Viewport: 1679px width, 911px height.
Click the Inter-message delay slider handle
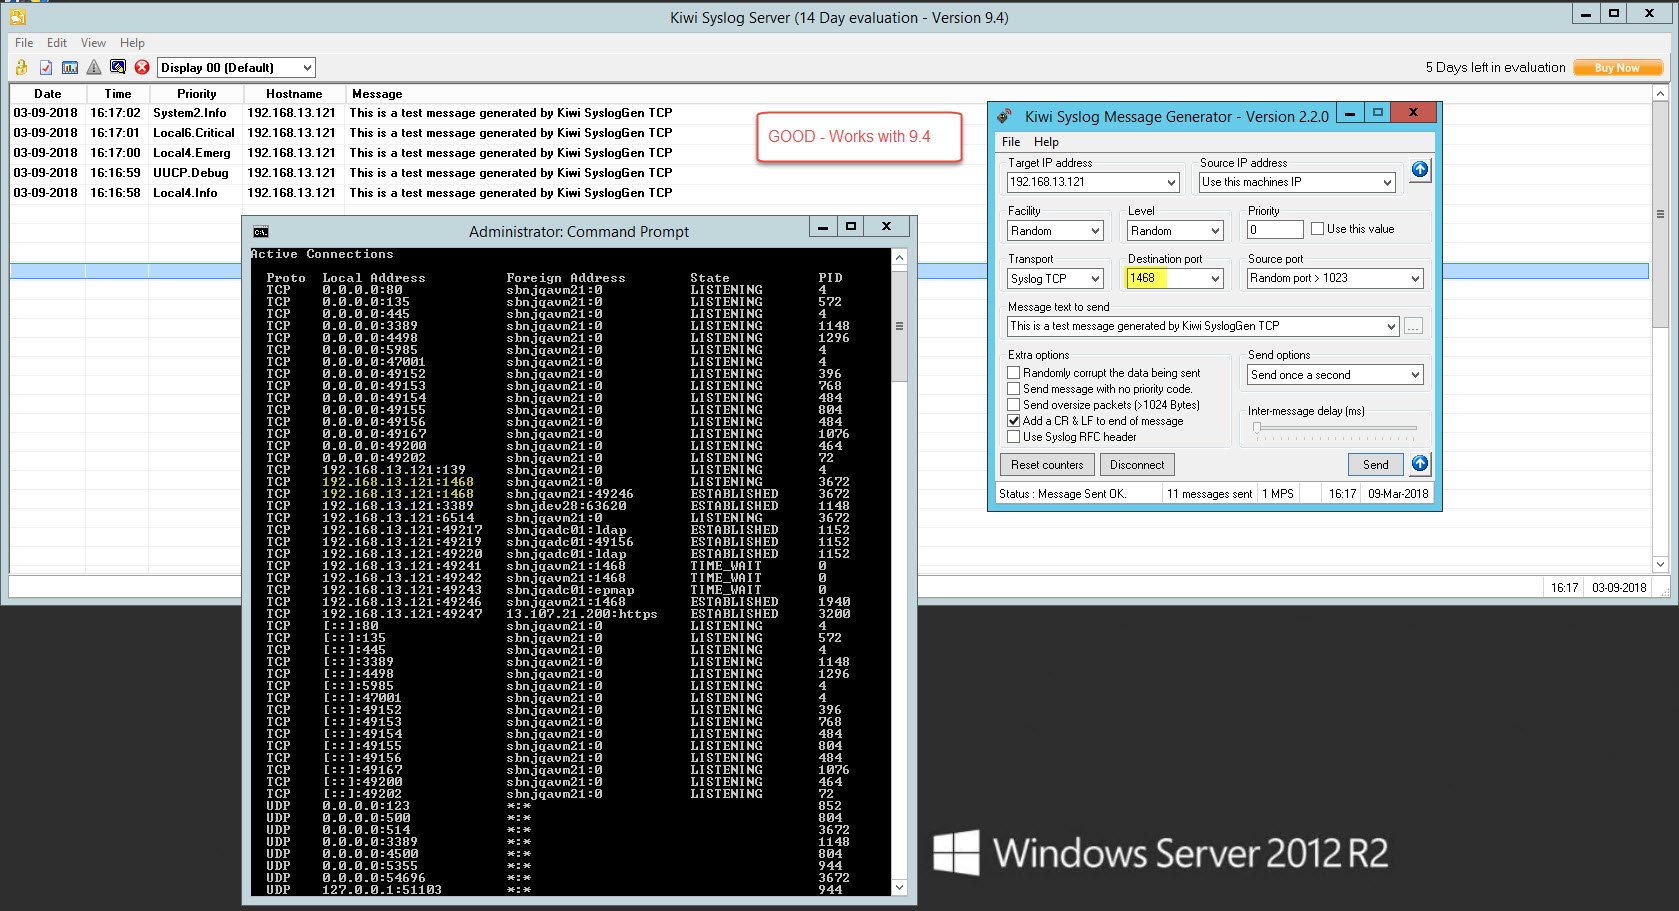pyautogui.click(x=1257, y=428)
